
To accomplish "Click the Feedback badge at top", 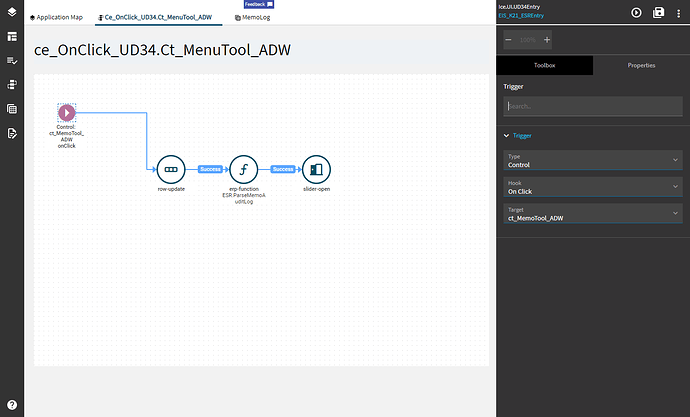I will (259, 4).
